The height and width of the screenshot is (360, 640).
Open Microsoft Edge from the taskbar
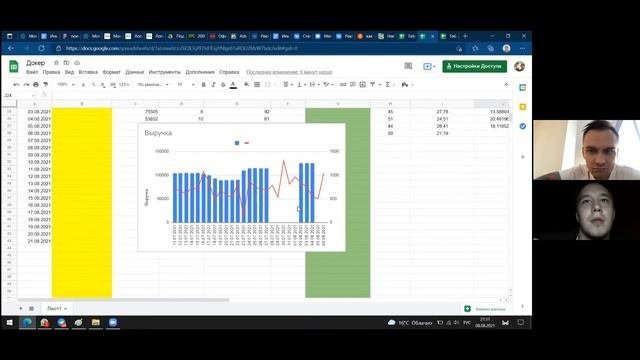pyautogui.click(x=27, y=323)
